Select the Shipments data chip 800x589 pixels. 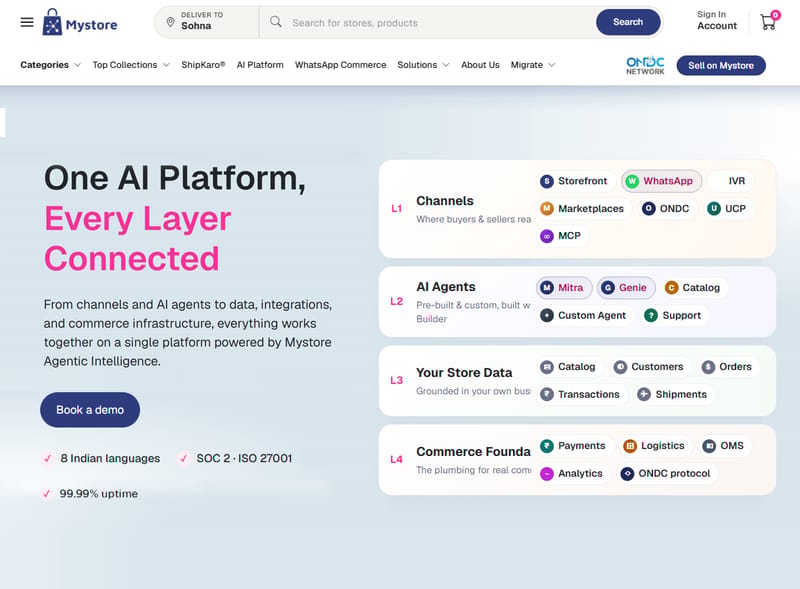tap(674, 394)
